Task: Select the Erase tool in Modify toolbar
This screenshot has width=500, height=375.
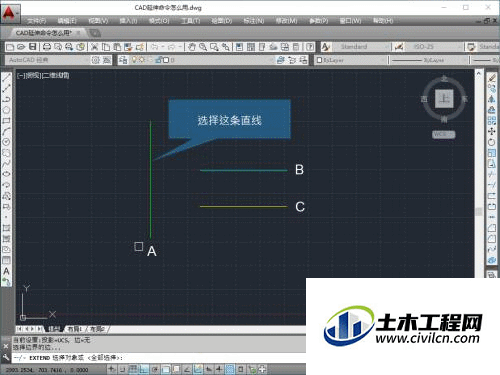Action: tap(492, 78)
